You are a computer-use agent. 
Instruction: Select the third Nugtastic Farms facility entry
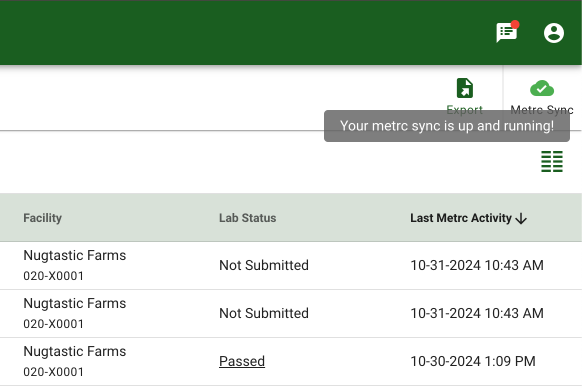(x=75, y=361)
